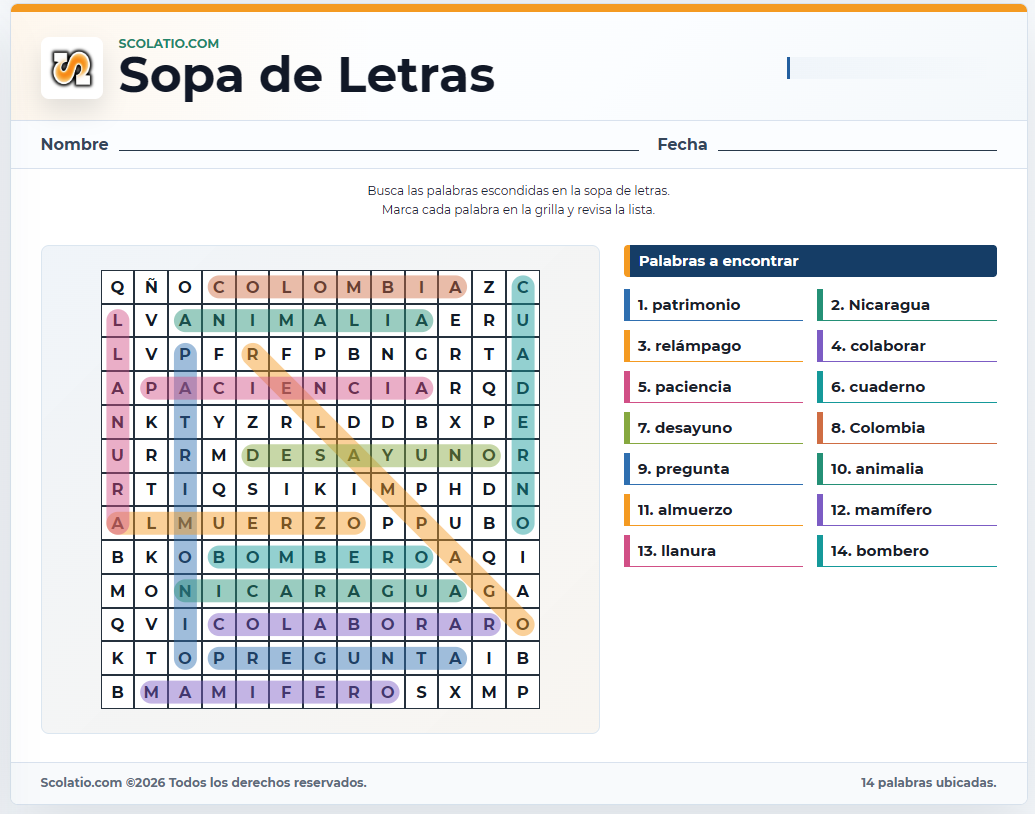Select word 4. colaborar in the list
Image resolution: width=1035 pixels, height=814 pixels.
907,346
